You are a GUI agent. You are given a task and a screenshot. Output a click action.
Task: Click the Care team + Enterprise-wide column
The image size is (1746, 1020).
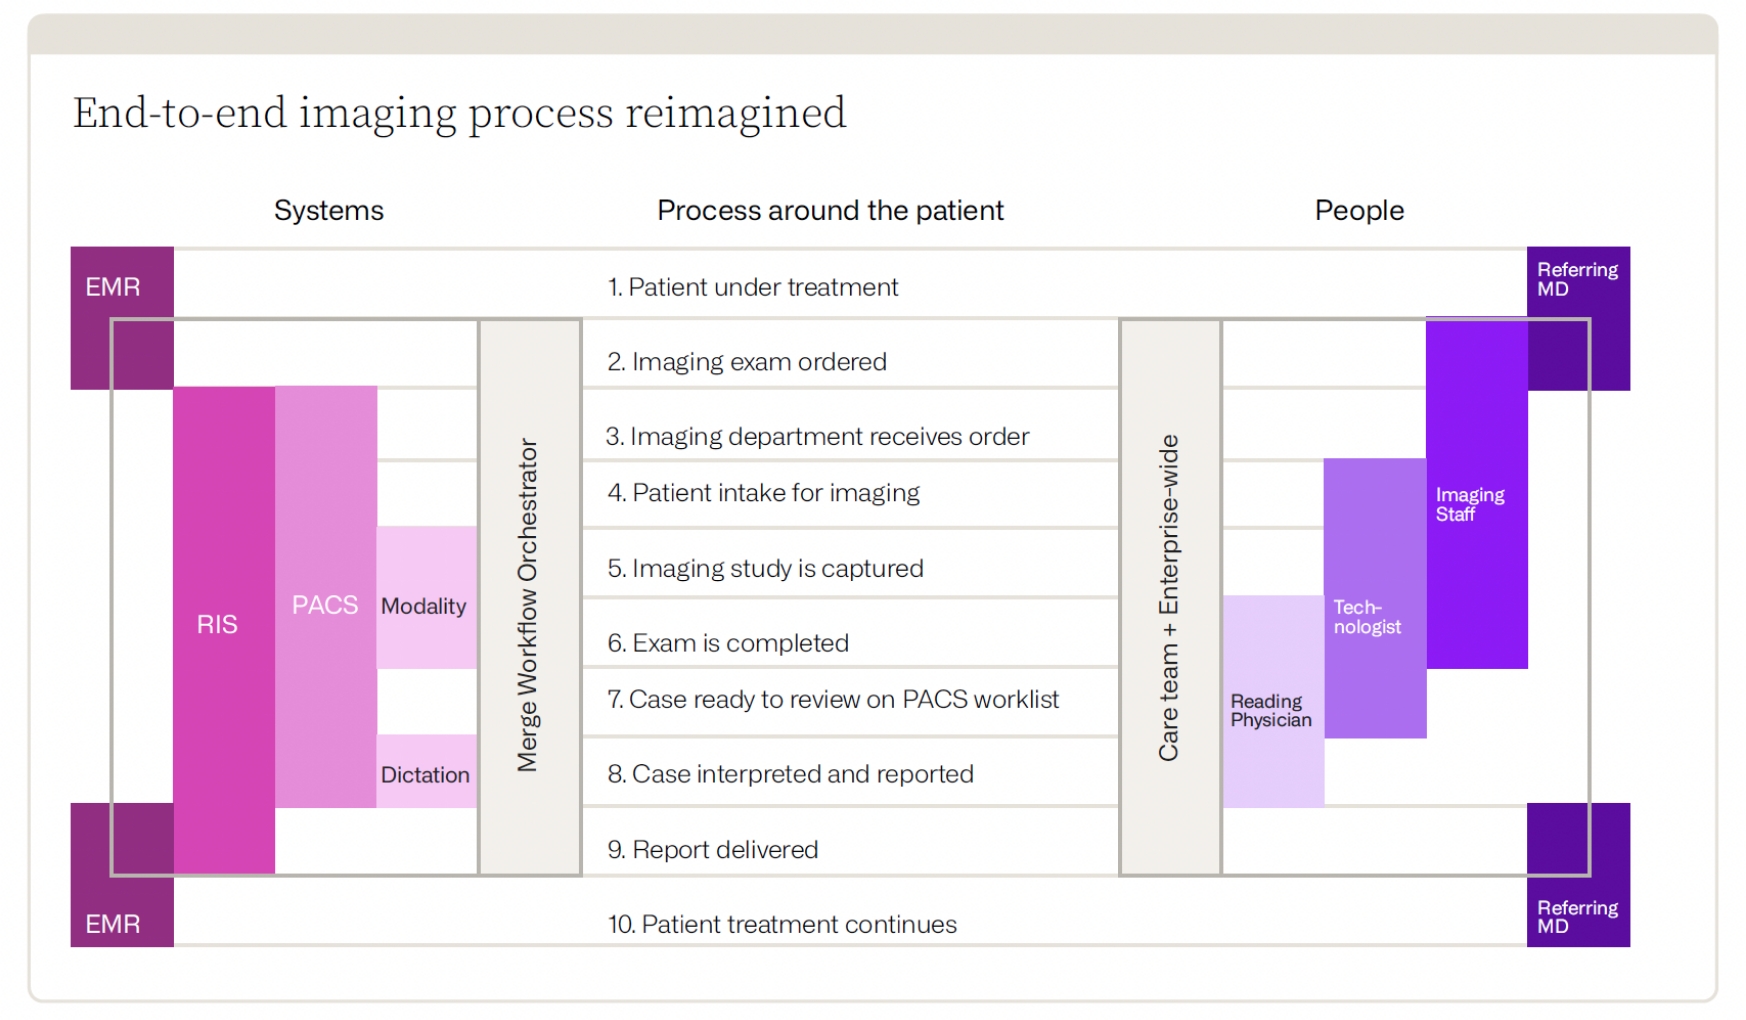[1169, 598]
